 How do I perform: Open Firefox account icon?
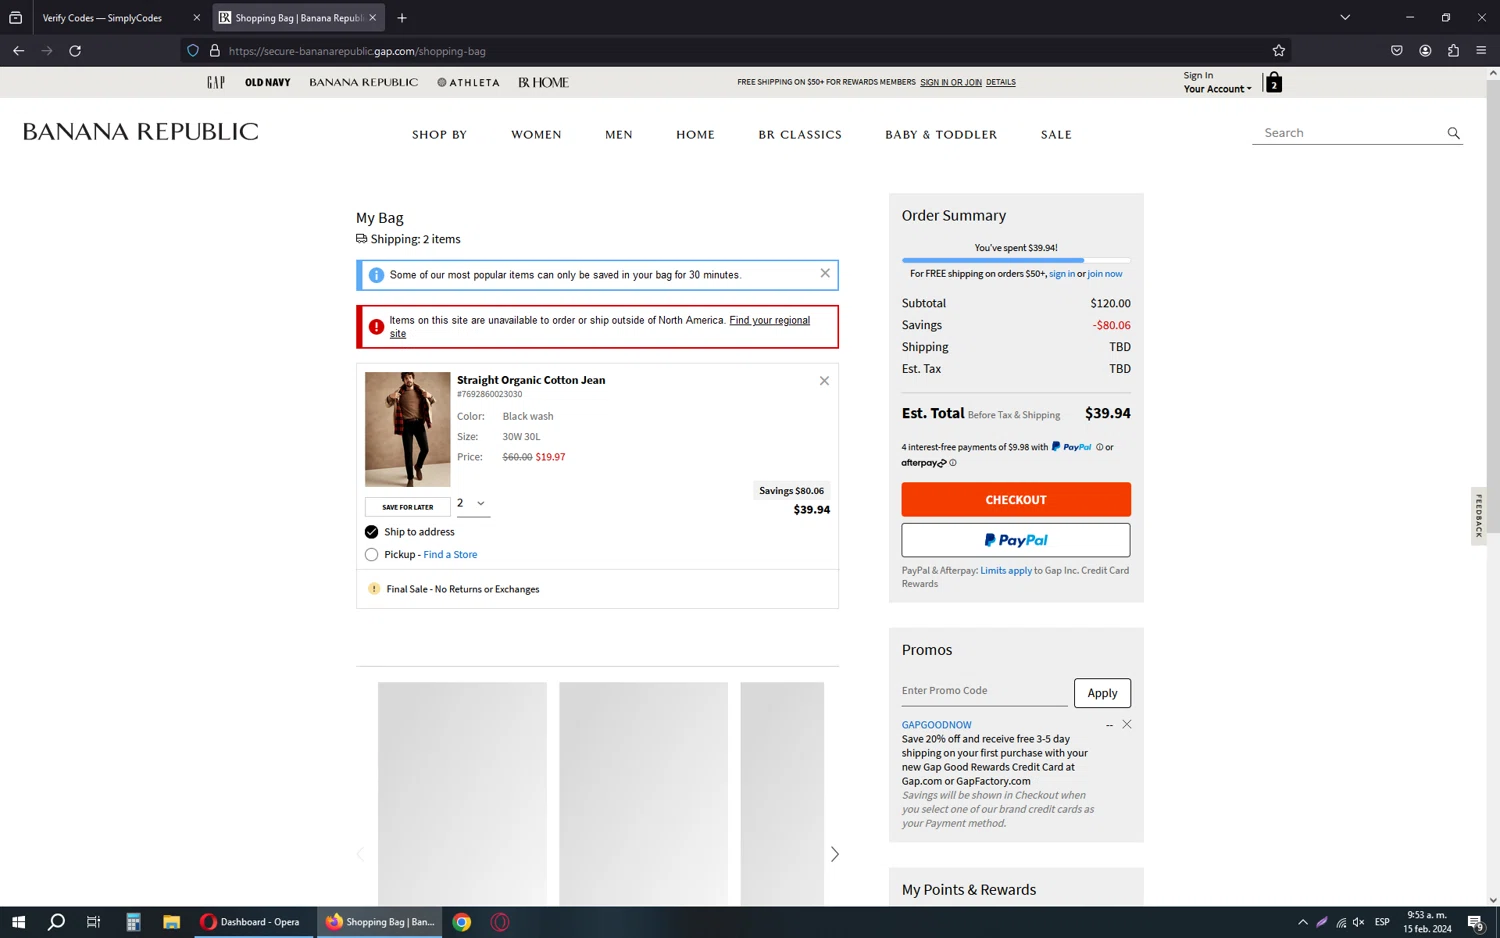point(1425,51)
